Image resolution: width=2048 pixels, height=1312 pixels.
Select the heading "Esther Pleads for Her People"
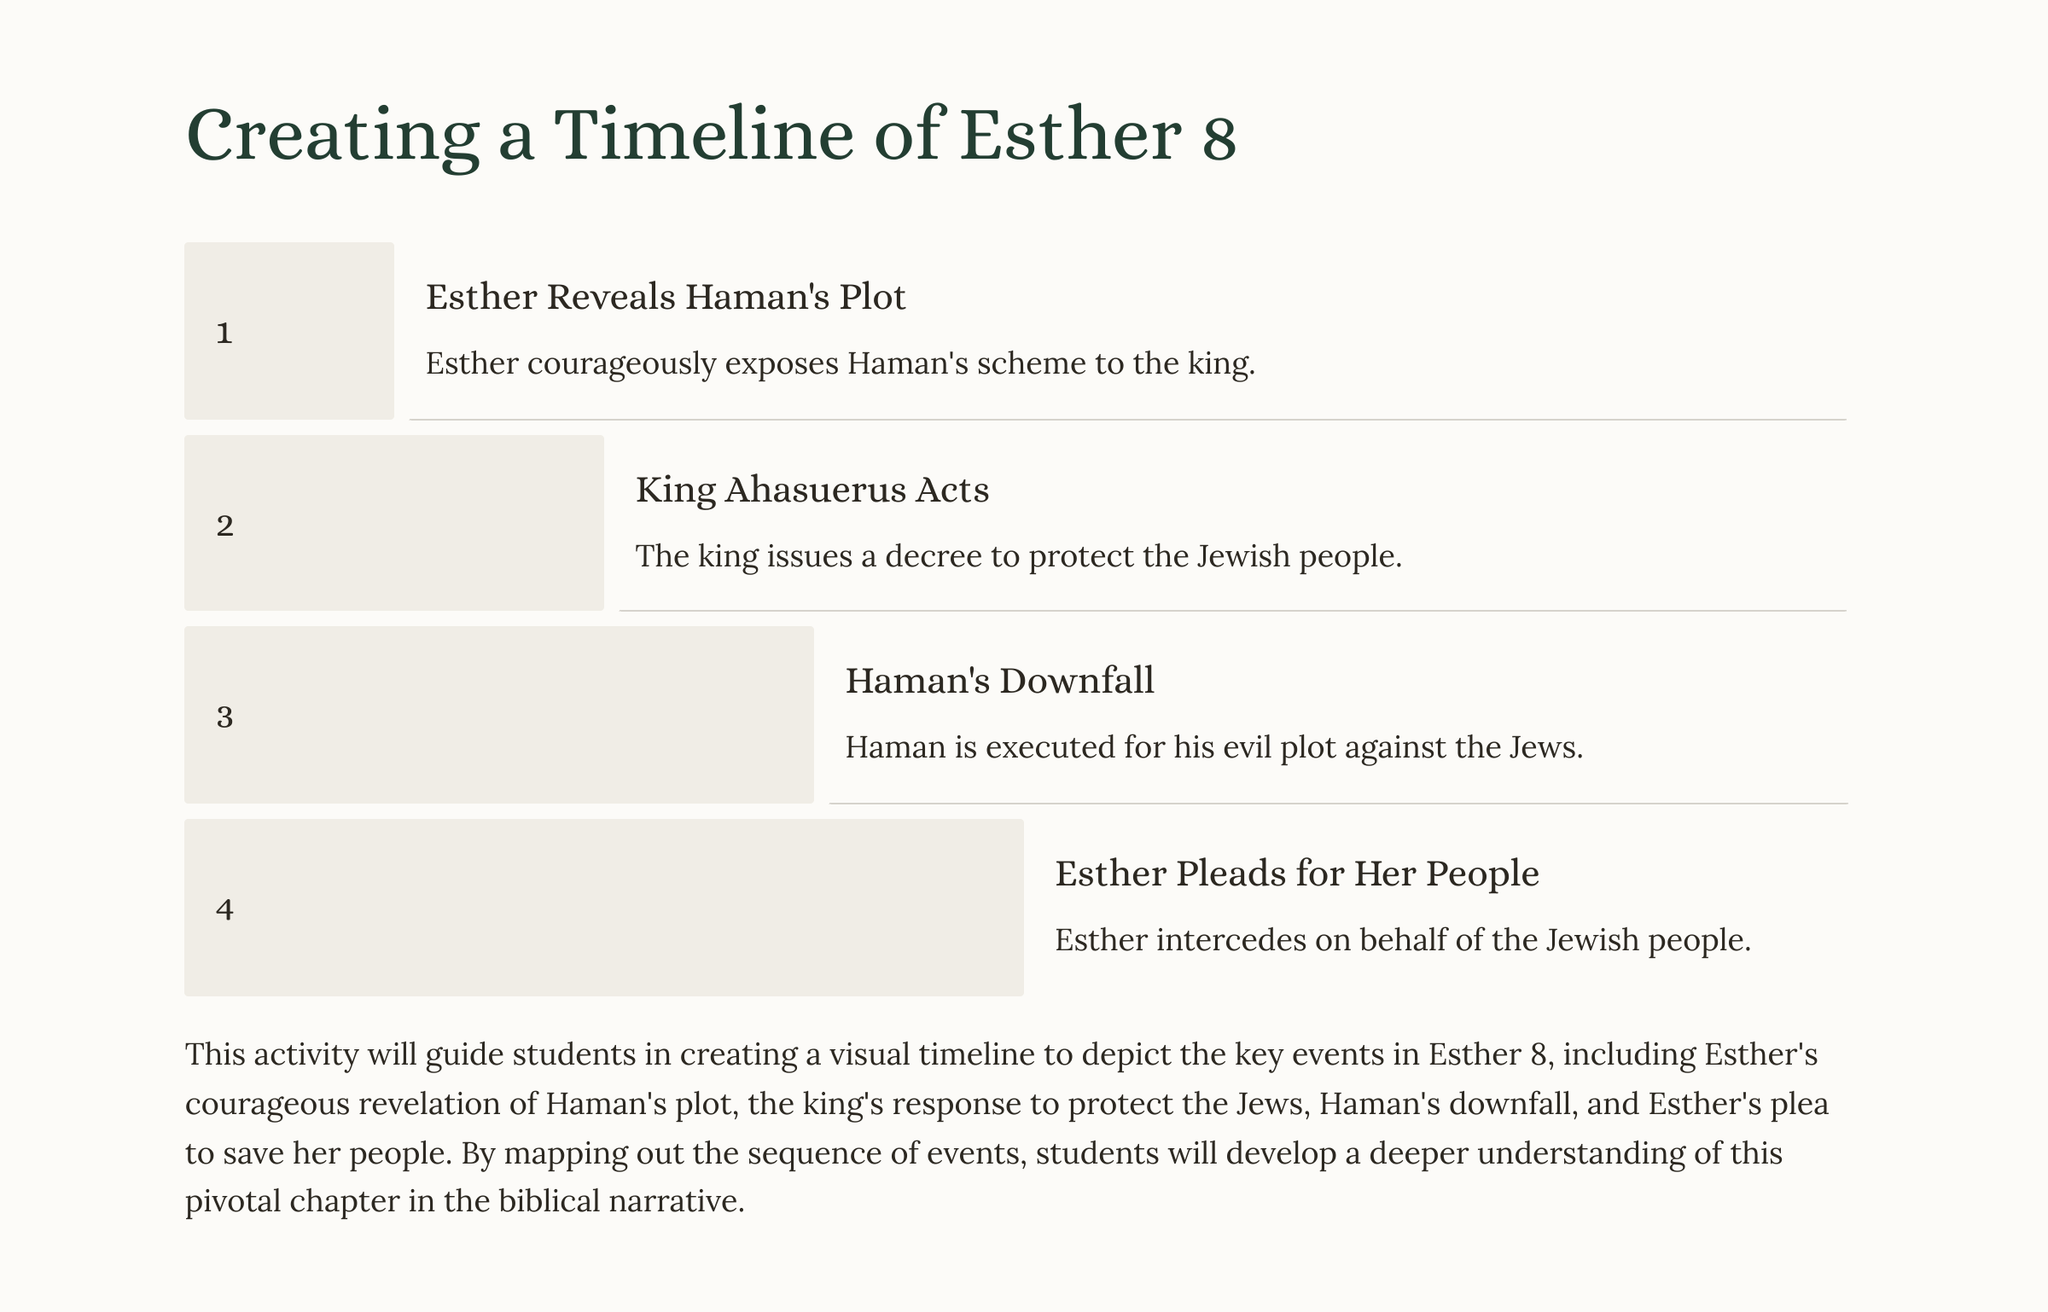1297,874
